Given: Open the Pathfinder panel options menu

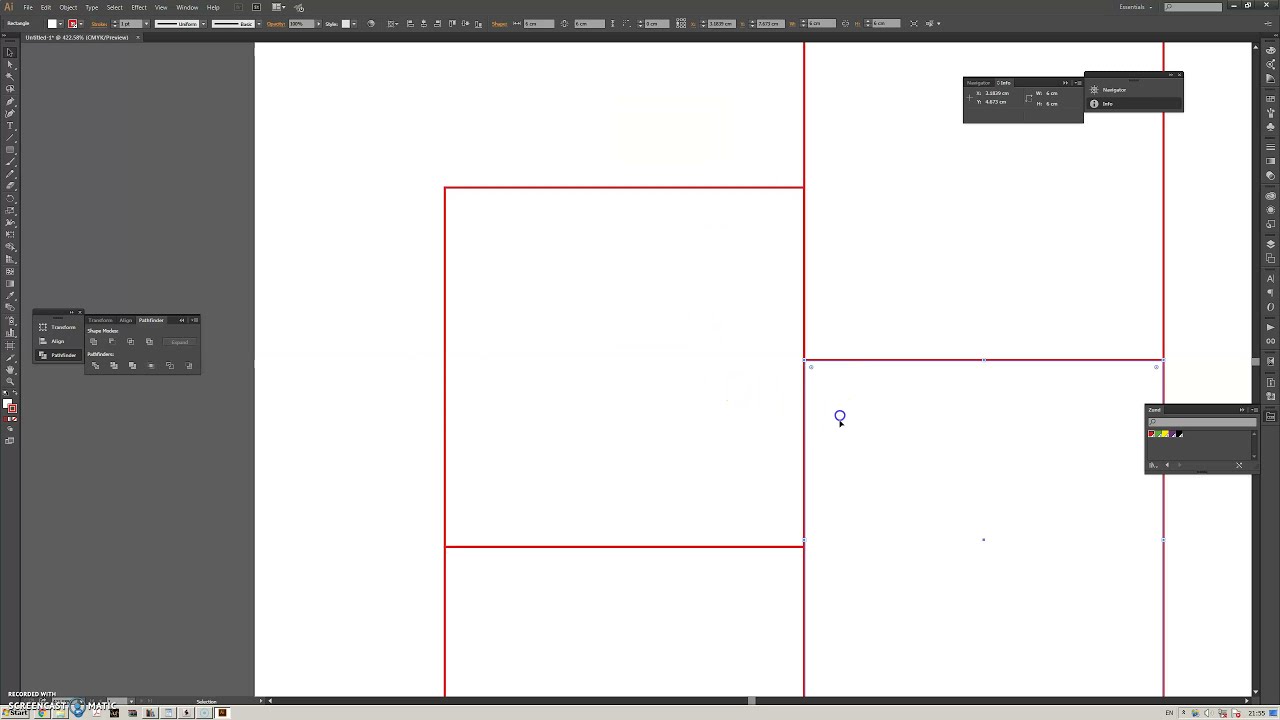Looking at the screenshot, I should click(x=194, y=320).
